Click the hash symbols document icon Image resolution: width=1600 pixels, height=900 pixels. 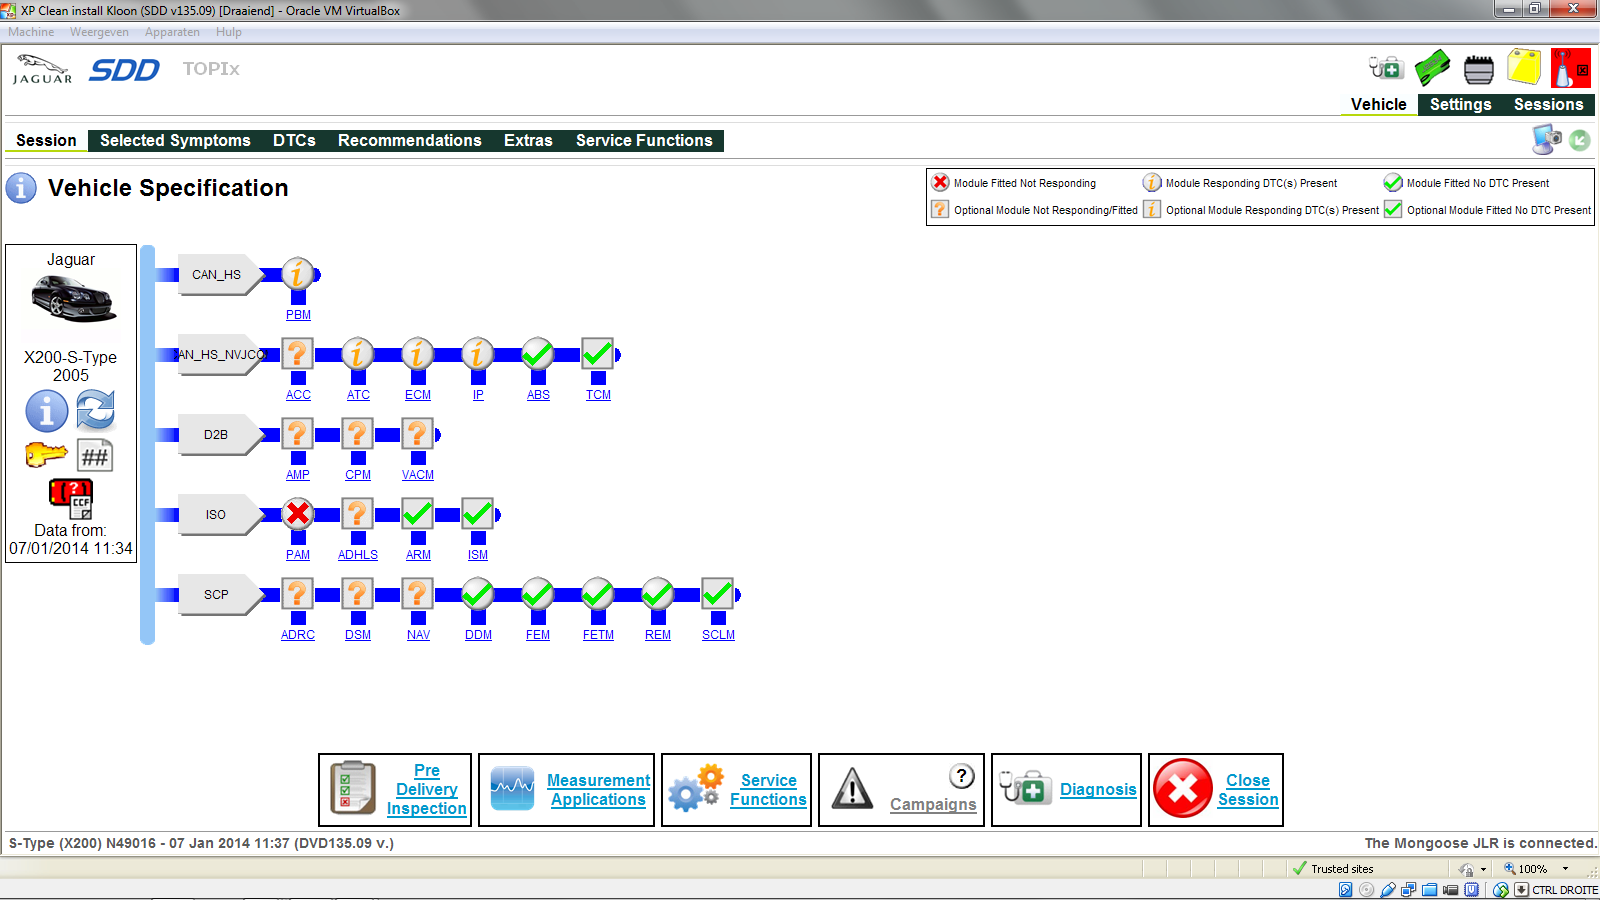pyautogui.click(x=95, y=456)
